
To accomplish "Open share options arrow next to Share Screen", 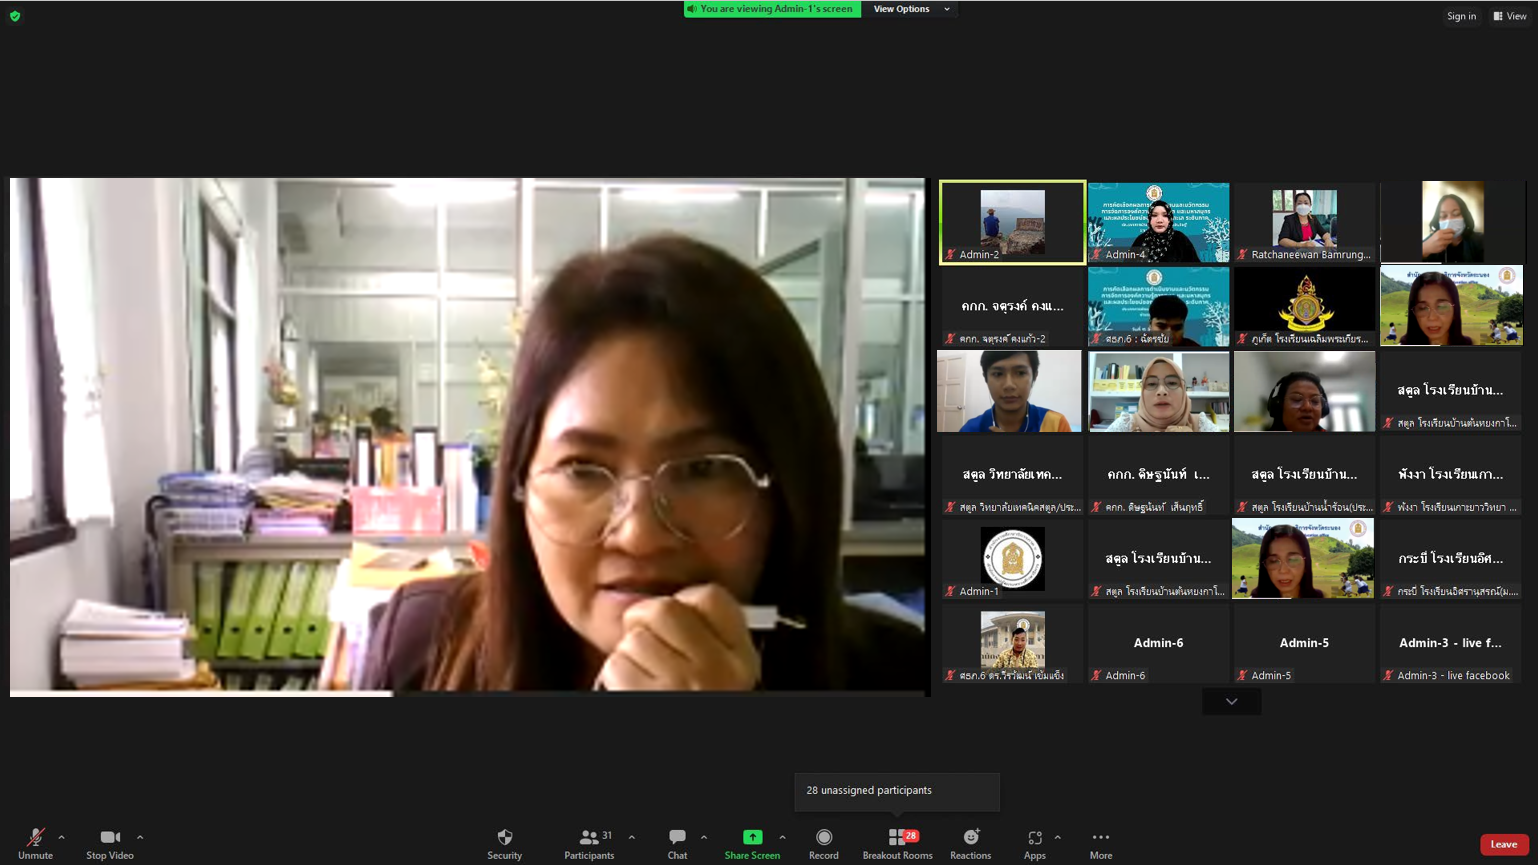I will (x=782, y=837).
